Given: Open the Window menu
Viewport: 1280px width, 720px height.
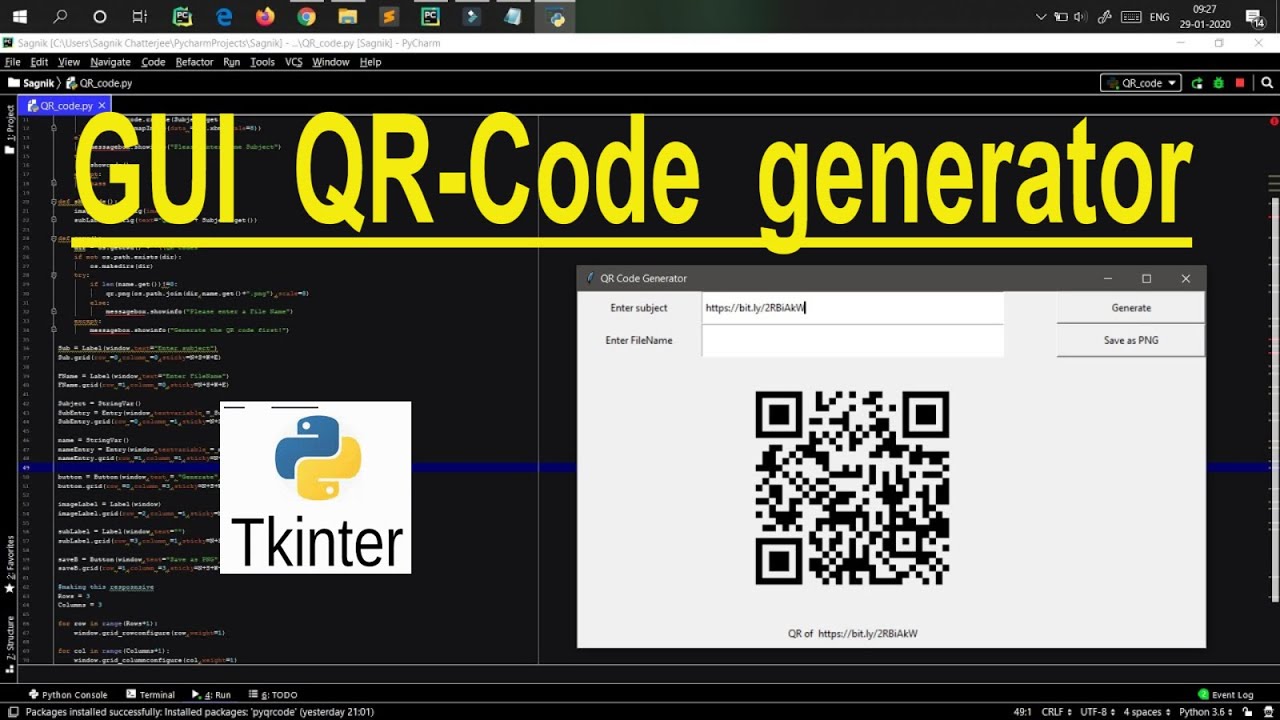Looking at the screenshot, I should [330, 62].
